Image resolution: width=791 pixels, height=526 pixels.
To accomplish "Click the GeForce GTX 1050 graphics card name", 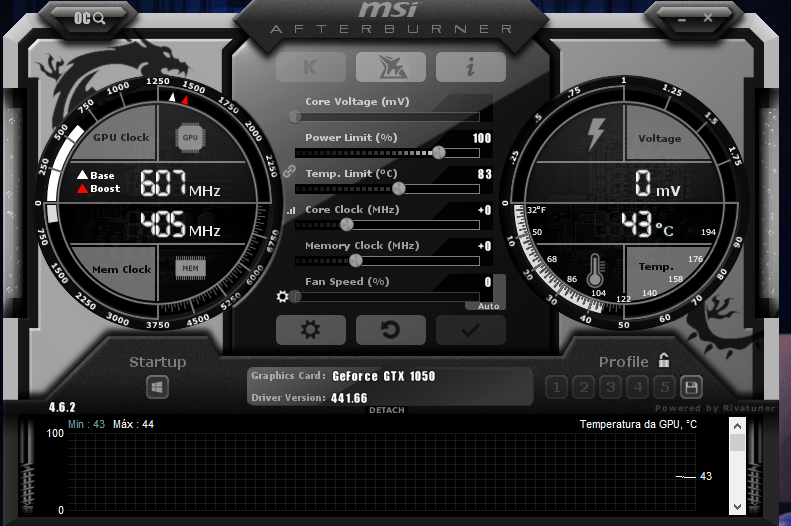I will (383, 376).
